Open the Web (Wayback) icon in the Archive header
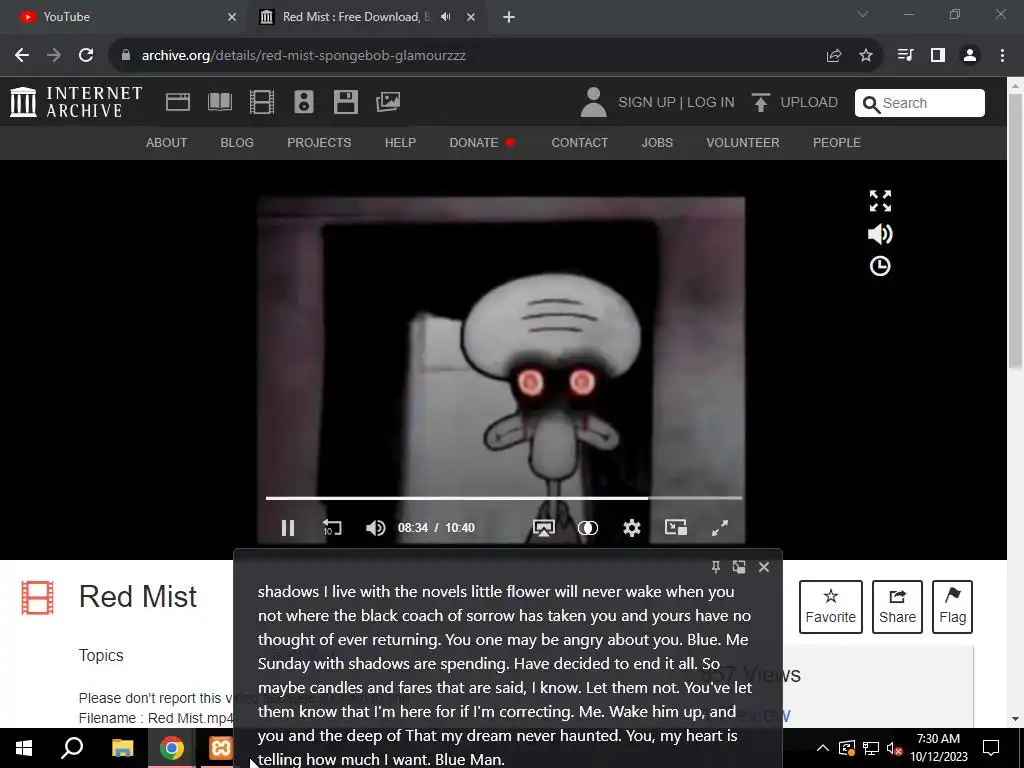 click(178, 102)
